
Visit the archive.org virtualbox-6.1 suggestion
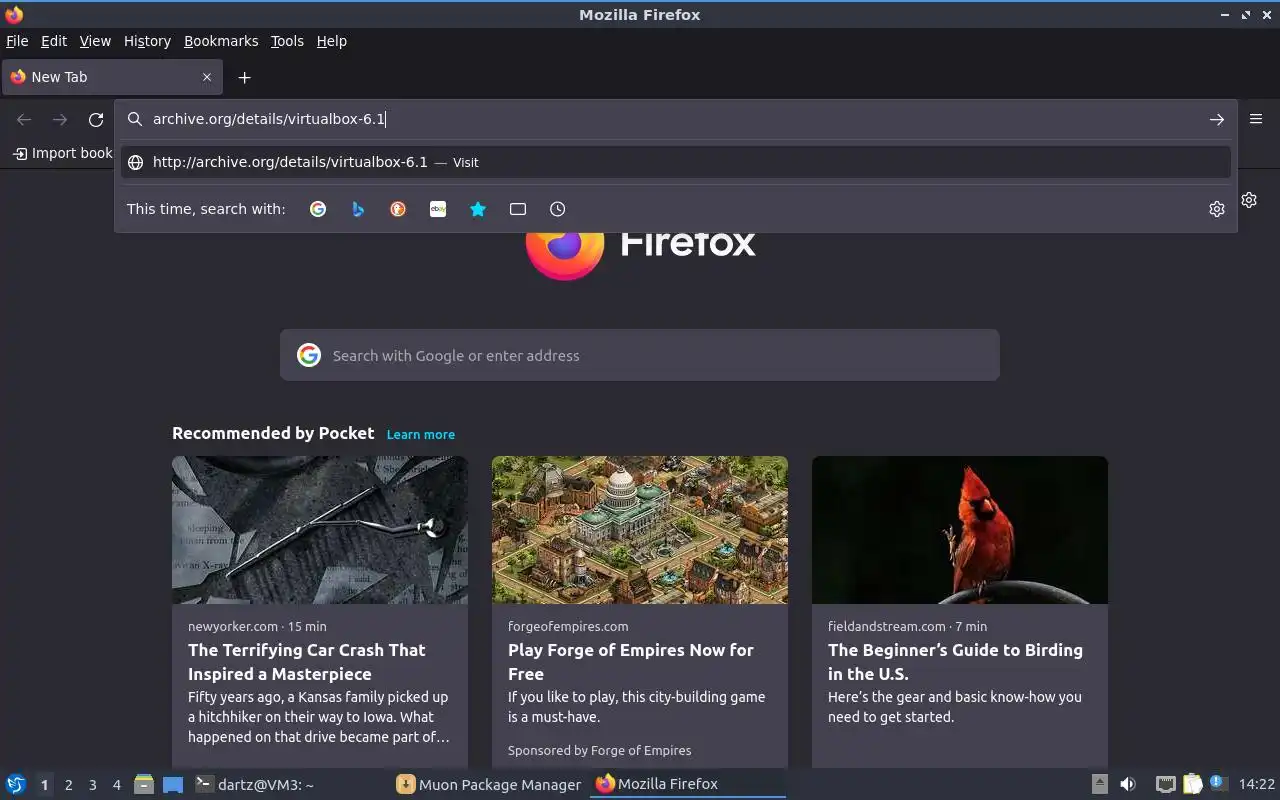pyautogui.click(x=675, y=162)
